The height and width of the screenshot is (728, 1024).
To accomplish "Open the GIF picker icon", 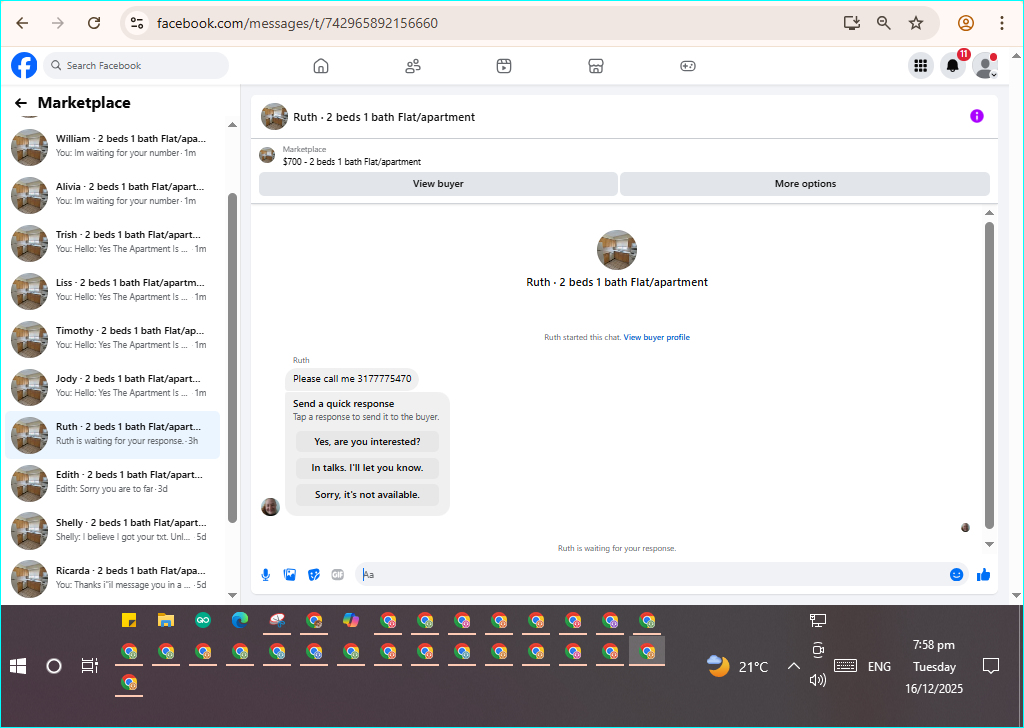I will 338,575.
